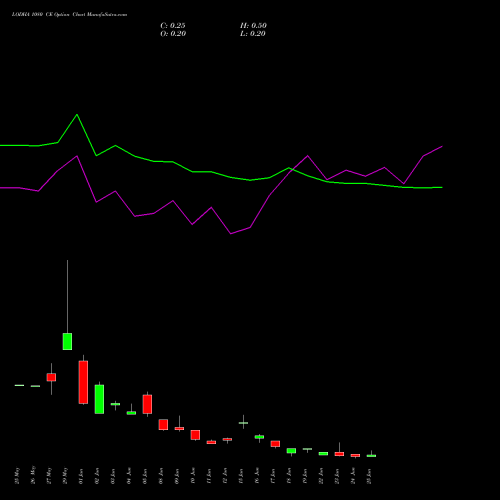
Task: Click the magenta line's lowest trough
Action: (231, 234)
